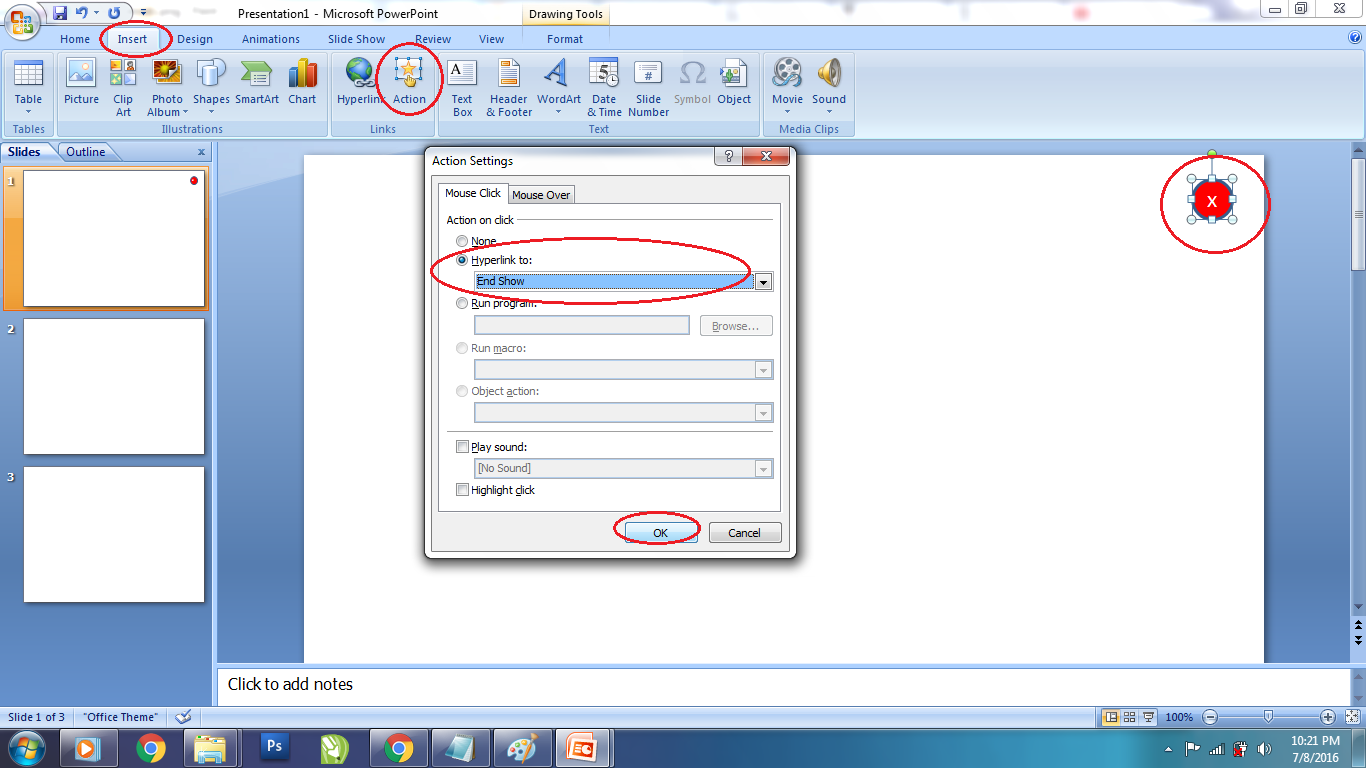Confirm action settings with OK
This screenshot has width=1366, height=768.
click(658, 531)
